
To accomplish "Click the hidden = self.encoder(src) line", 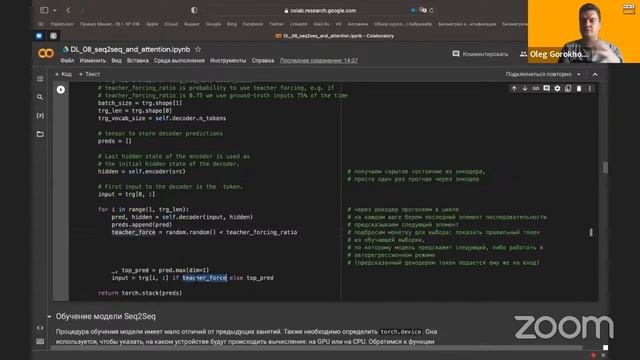I will tap(142, 171).
